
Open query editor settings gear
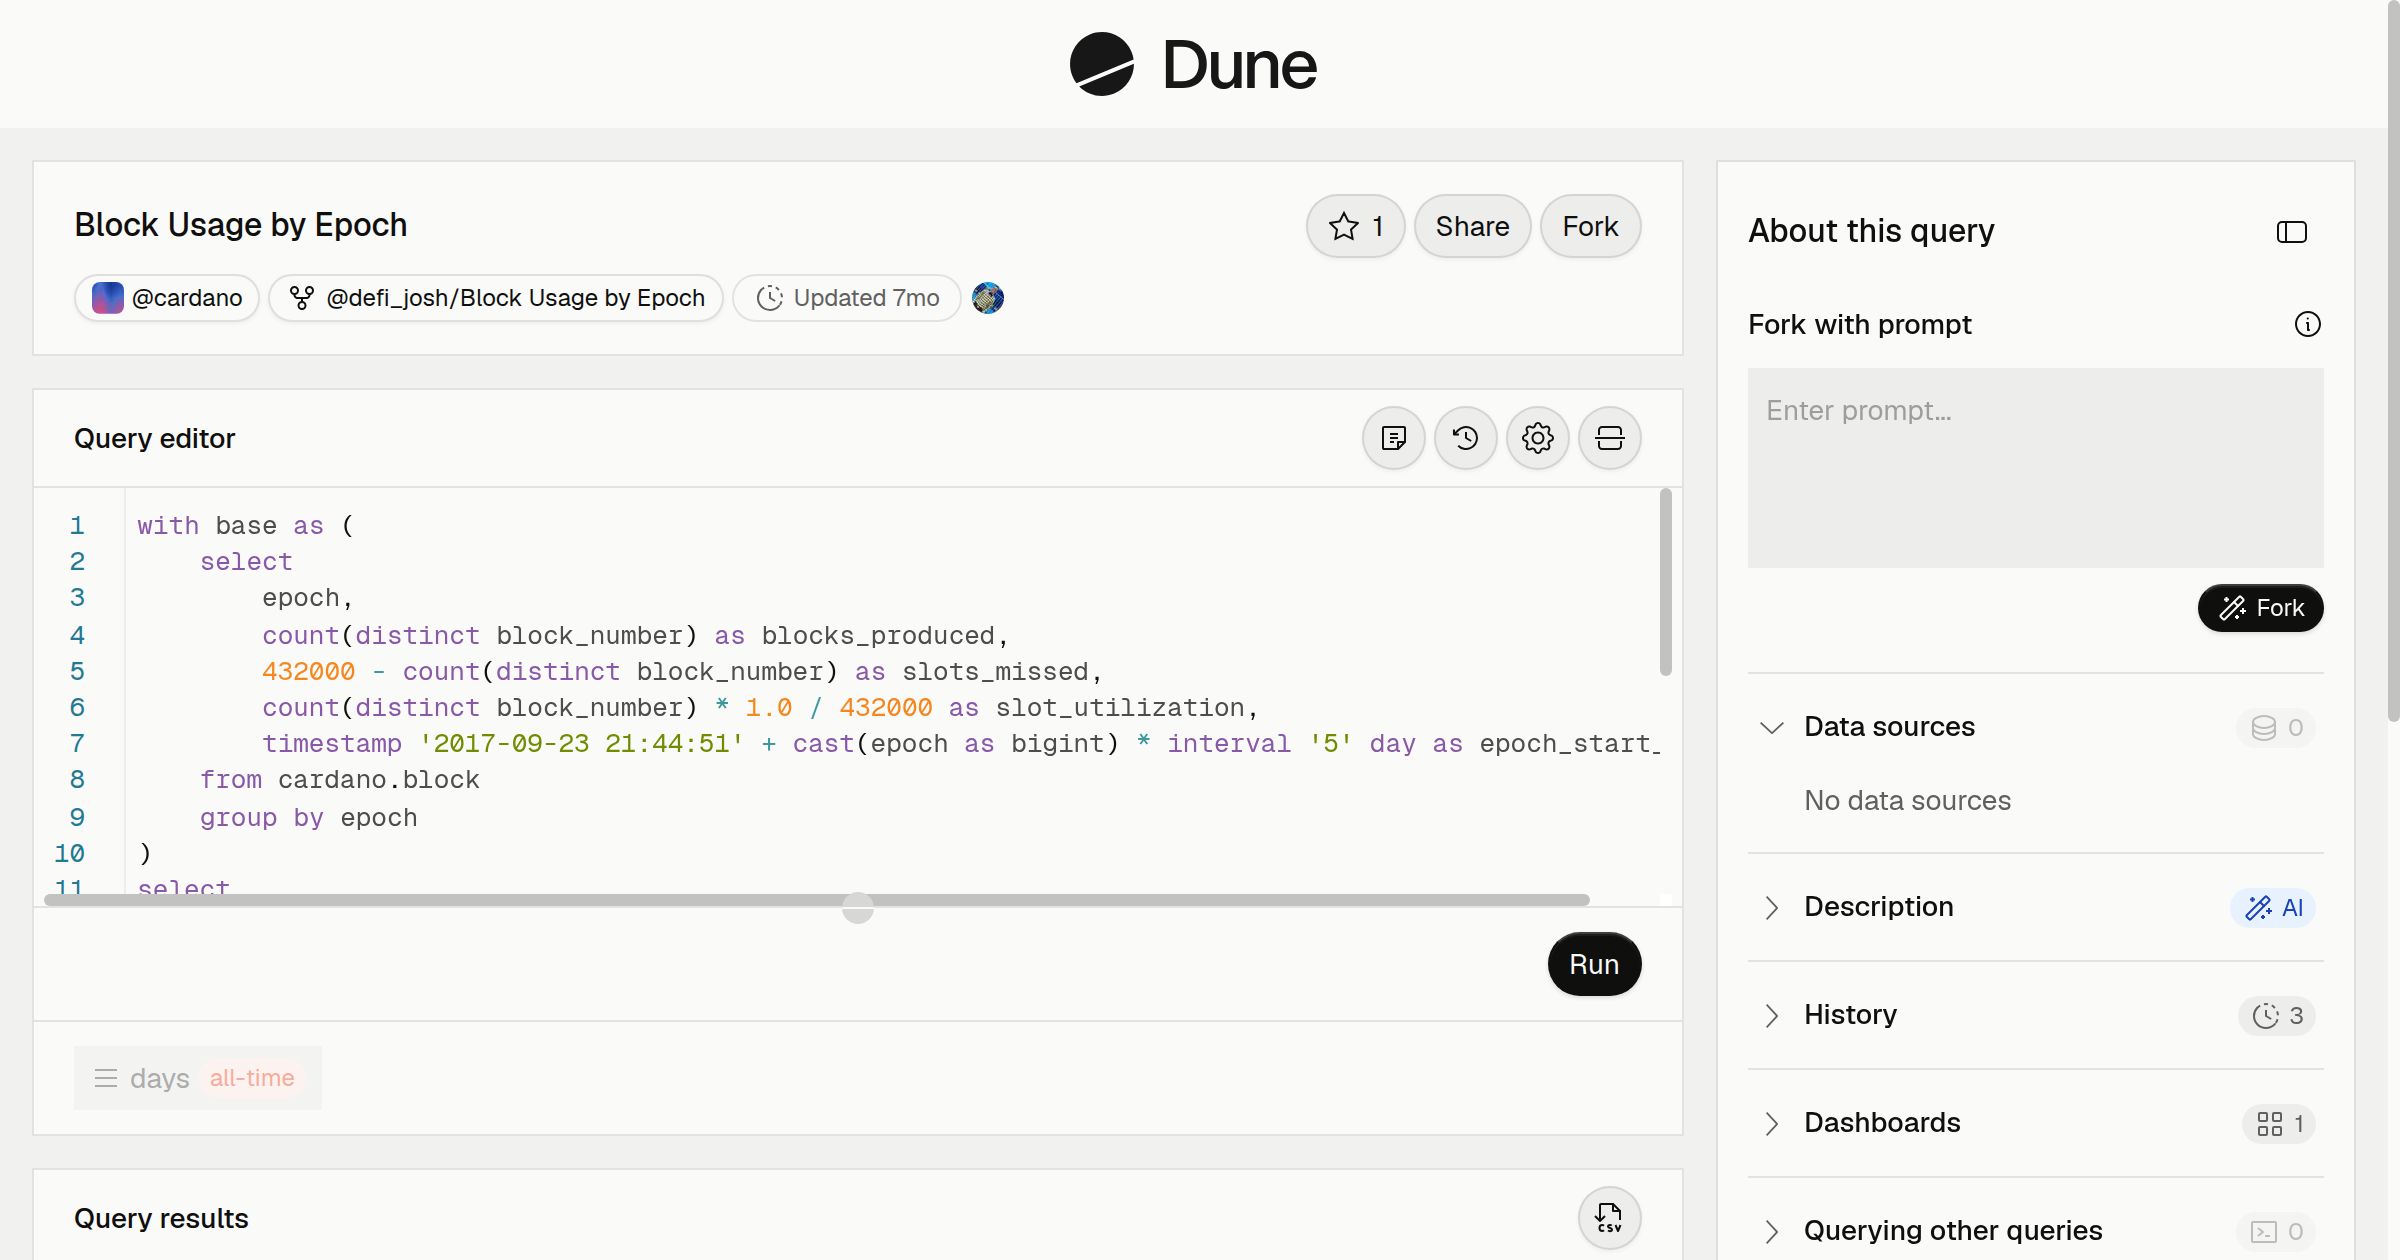click(1538, 438)
